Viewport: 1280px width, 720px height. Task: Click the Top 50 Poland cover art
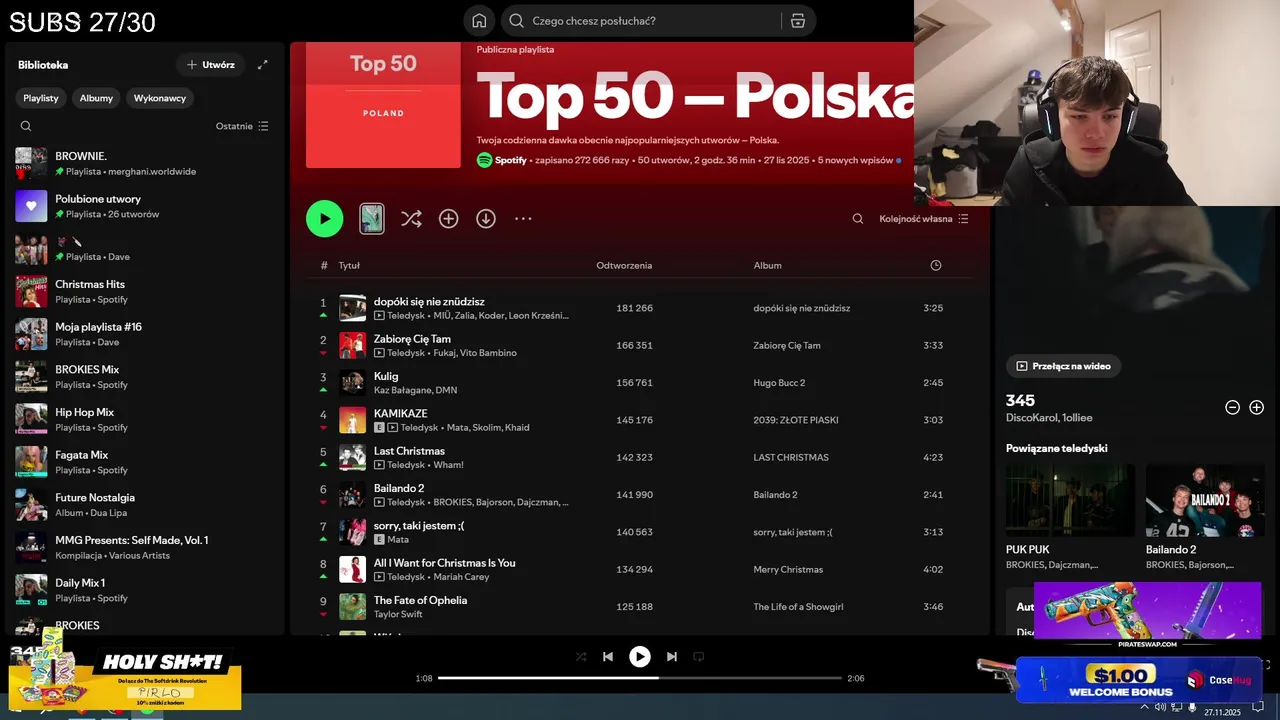click(383, 105)
